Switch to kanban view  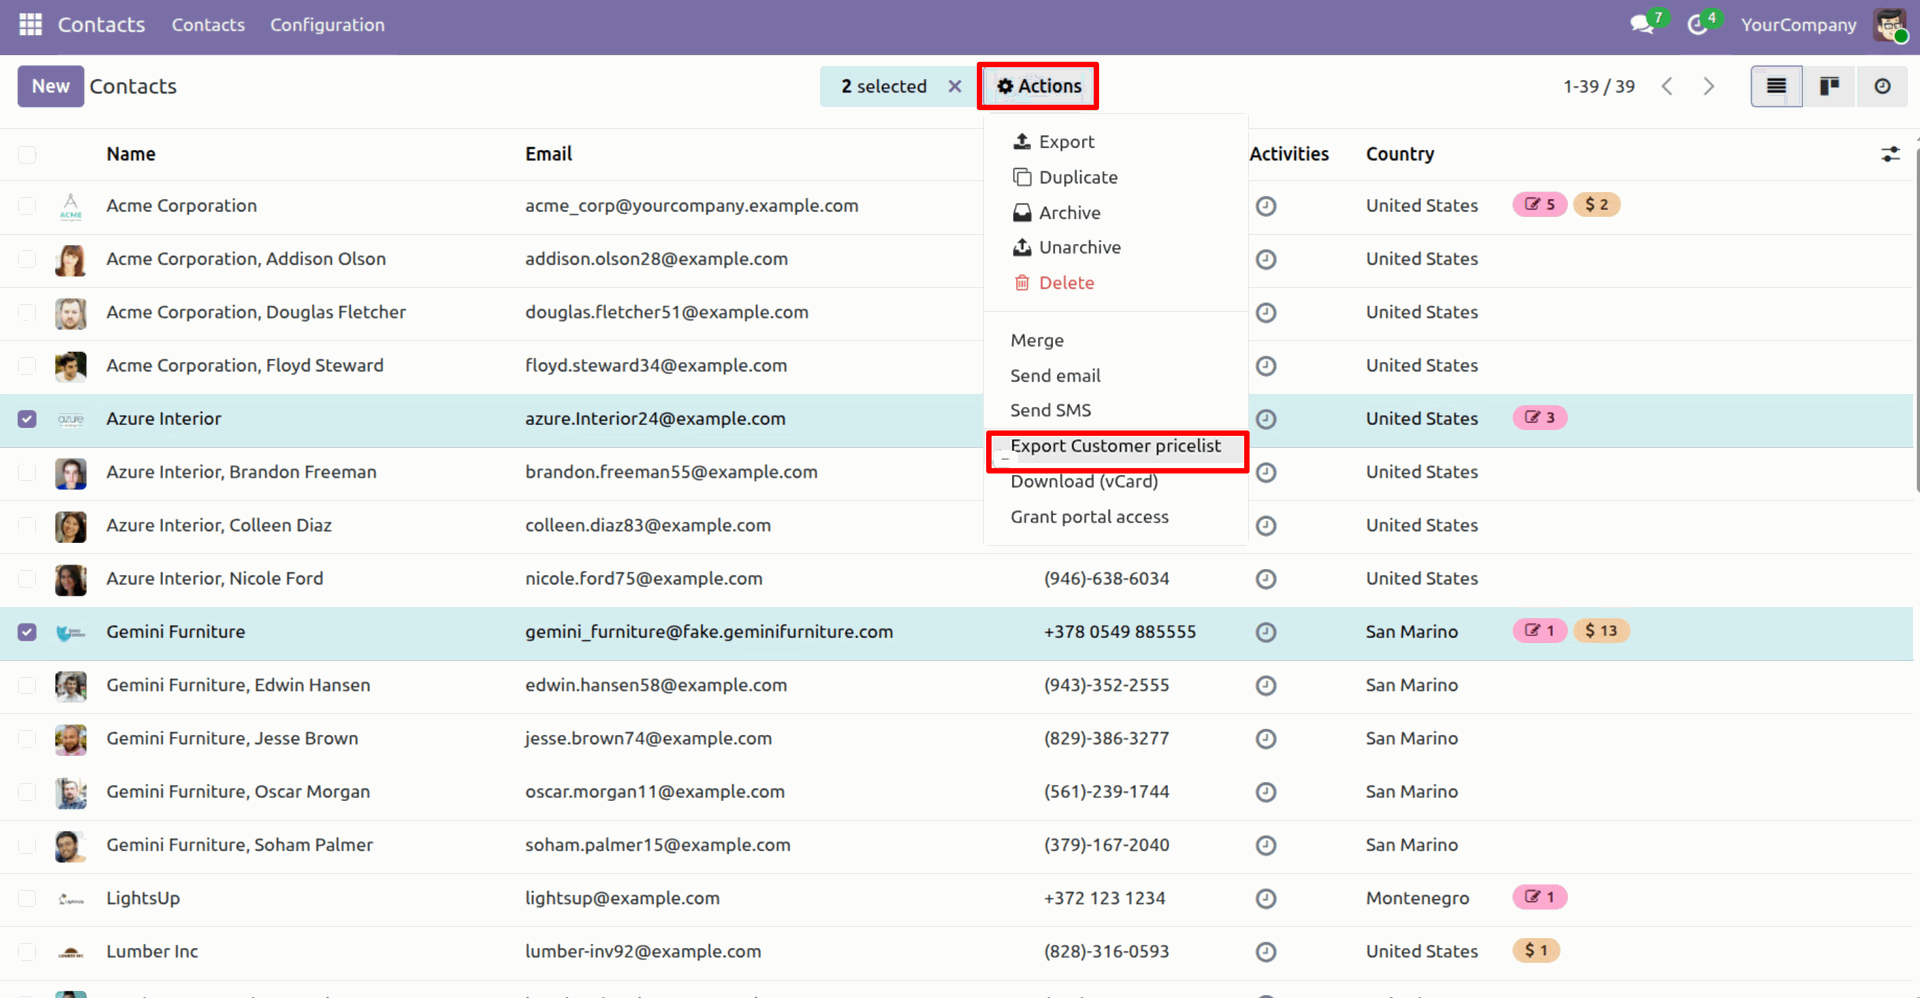pyautogui.click(x=1829, y=86)
